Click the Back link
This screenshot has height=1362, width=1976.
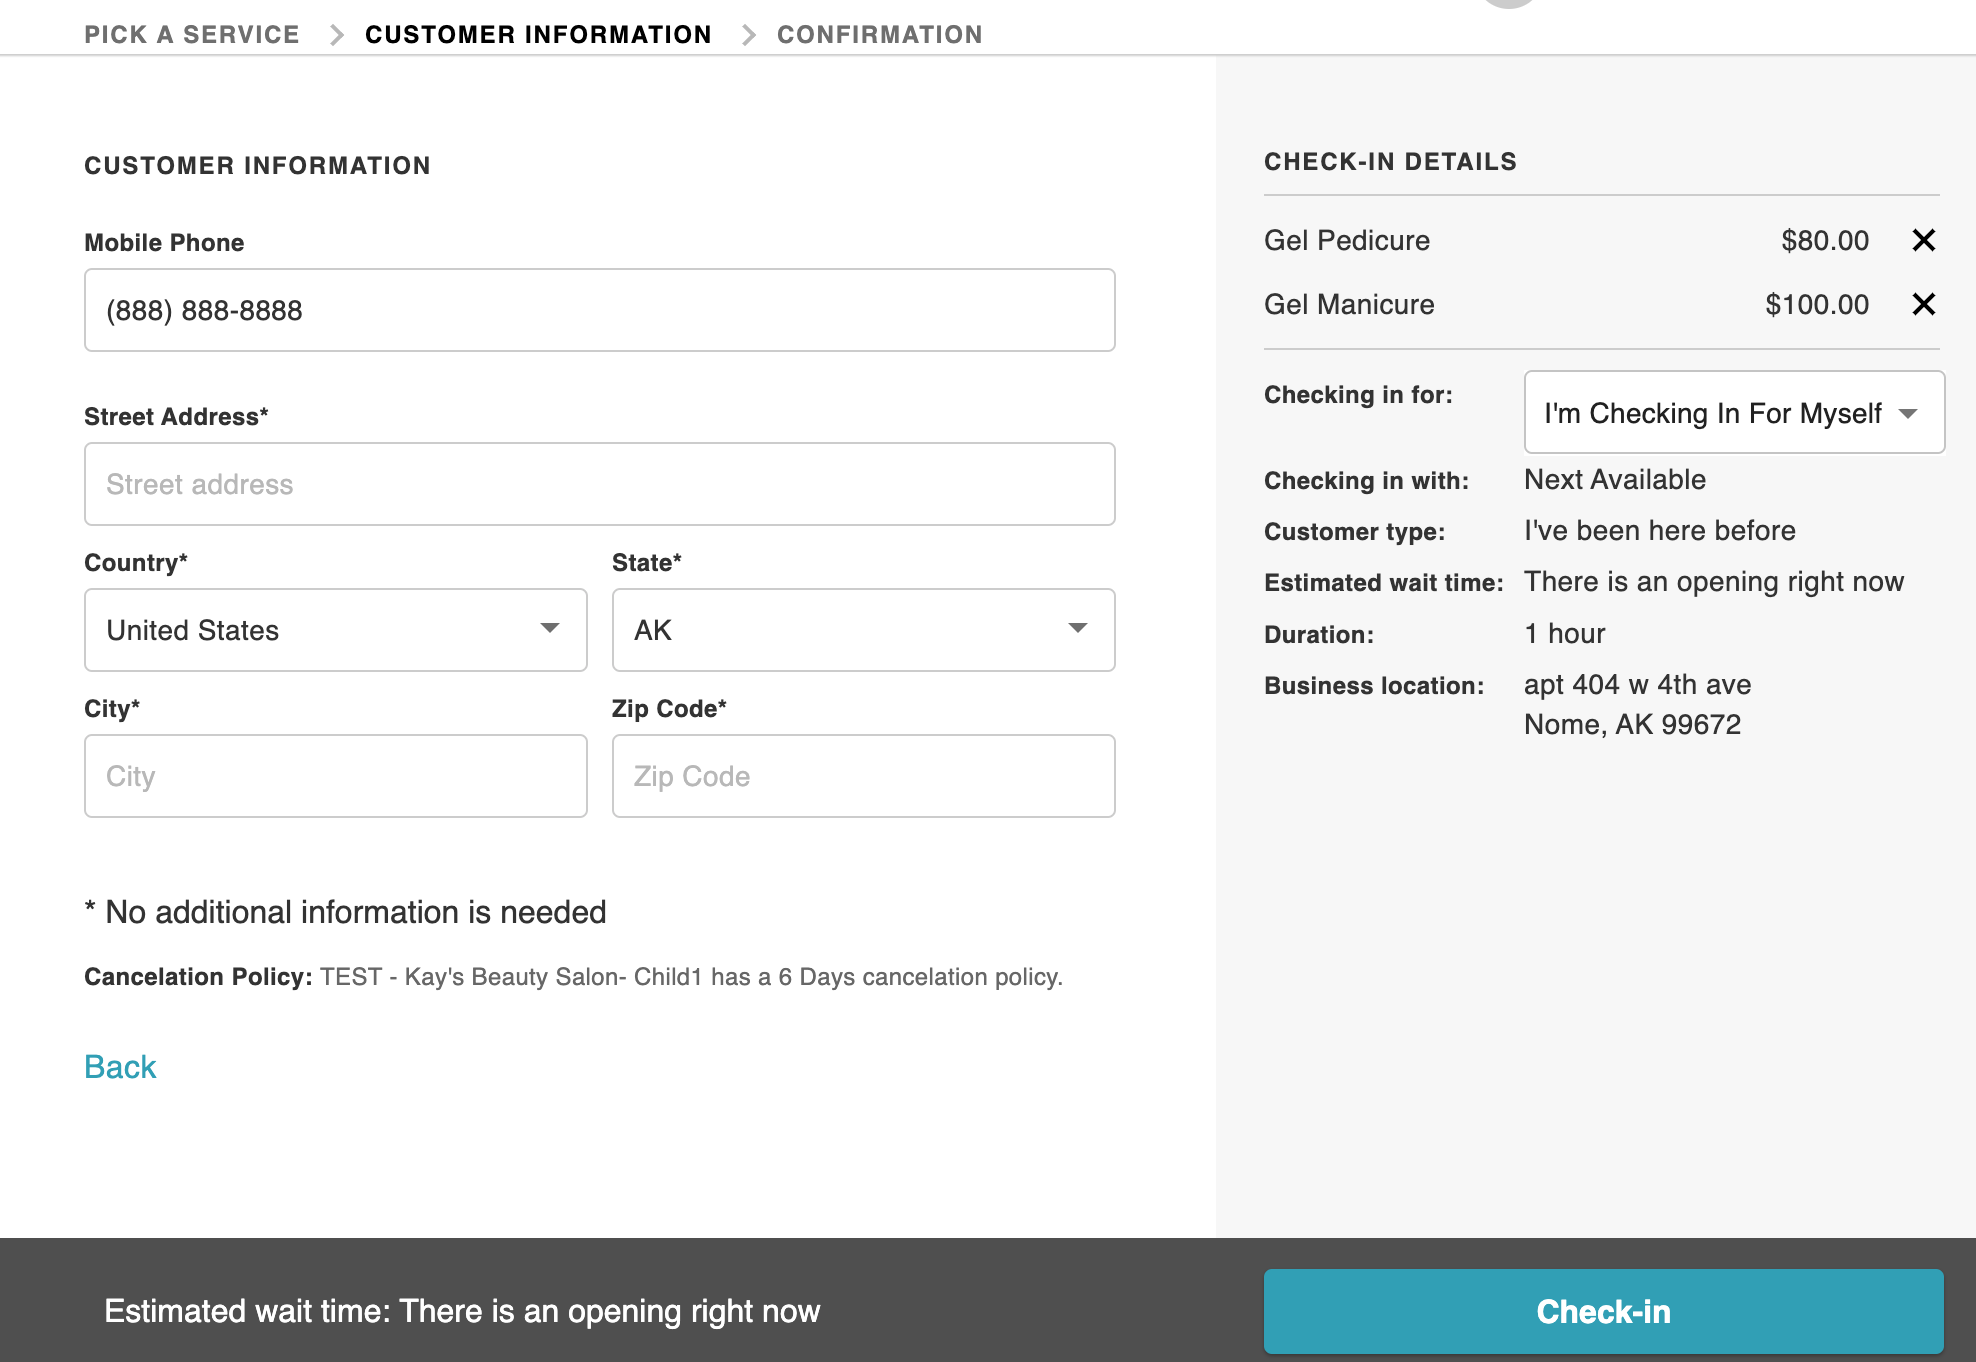(120, 1067)
